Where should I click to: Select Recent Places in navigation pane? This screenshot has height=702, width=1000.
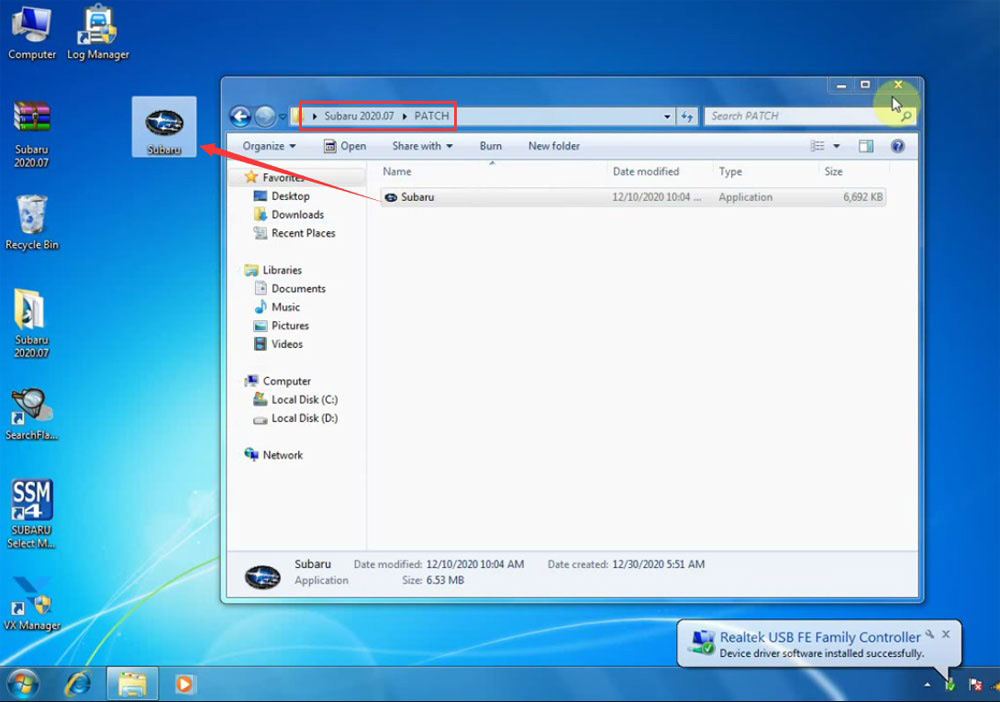point(303,233)
